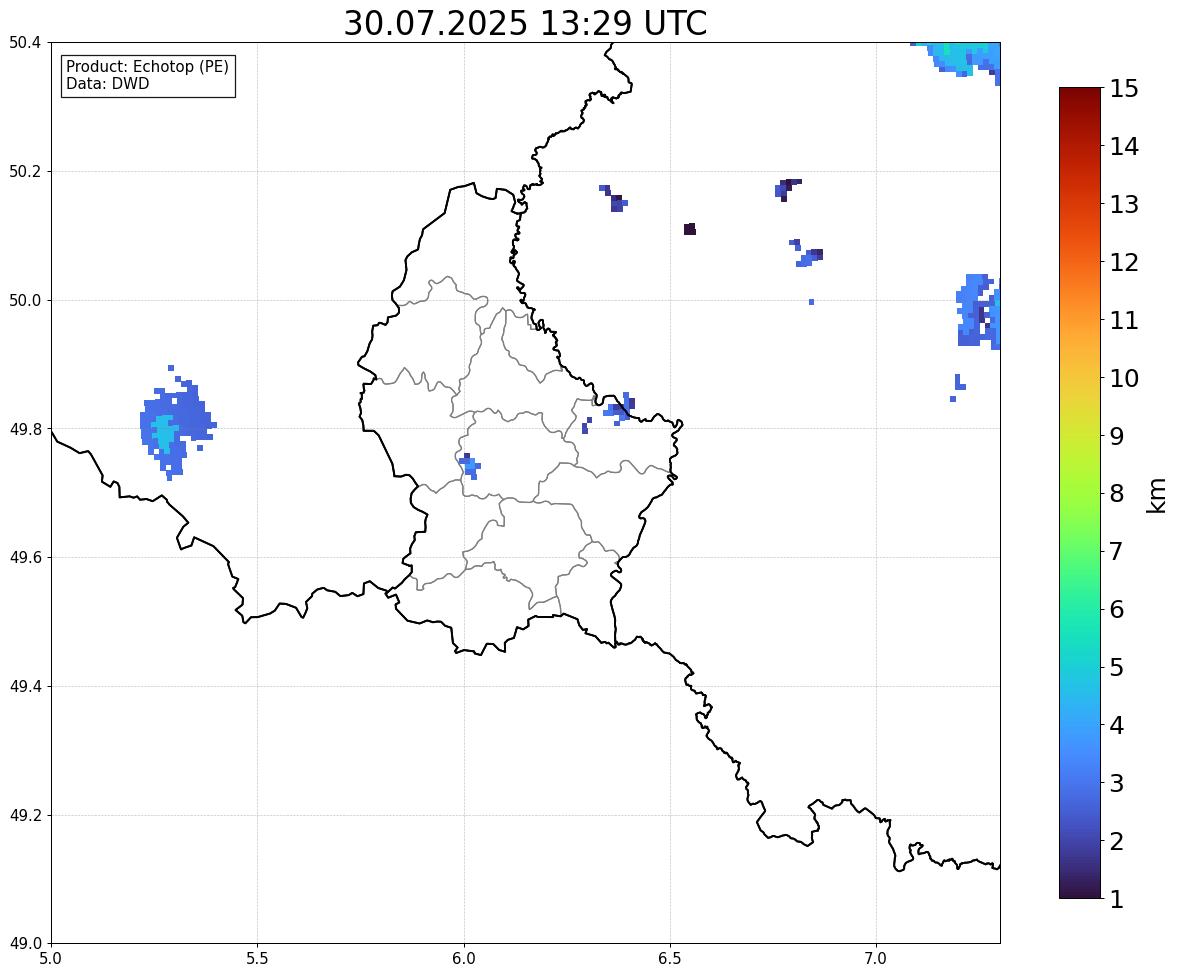Click the colorbar tick label "11"

1124,320
